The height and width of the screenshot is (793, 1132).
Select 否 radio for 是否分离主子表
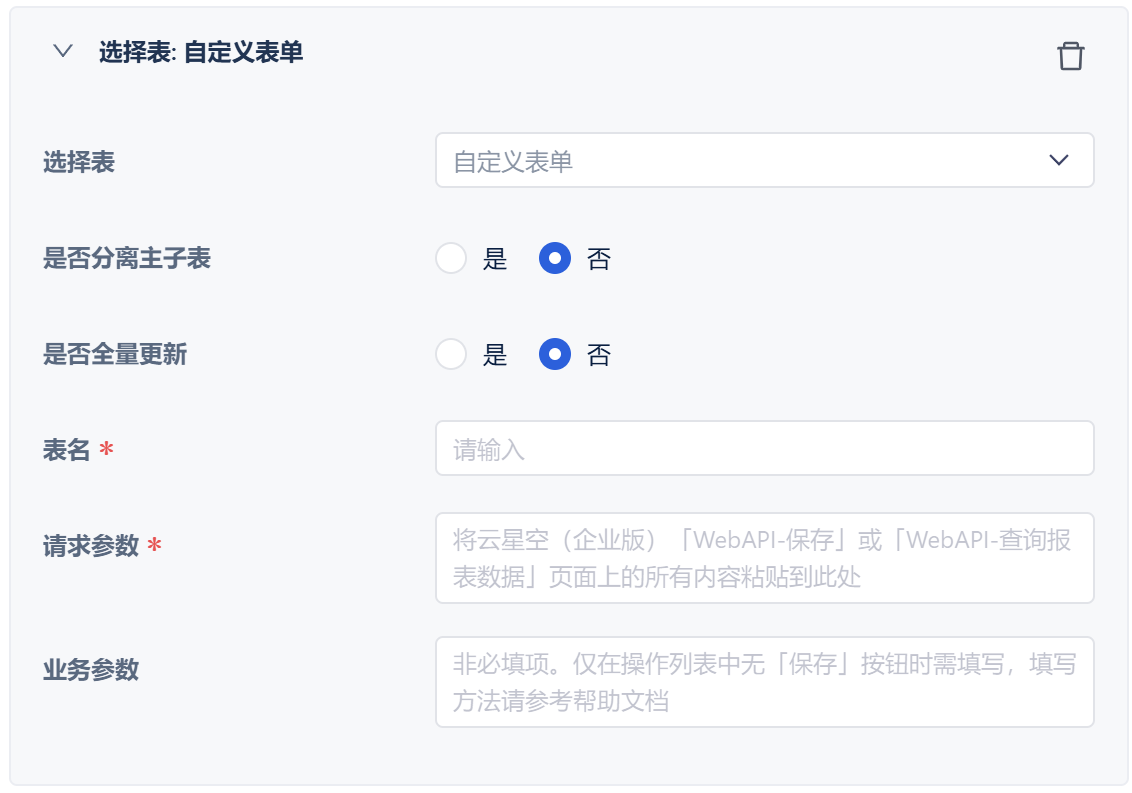555,259
